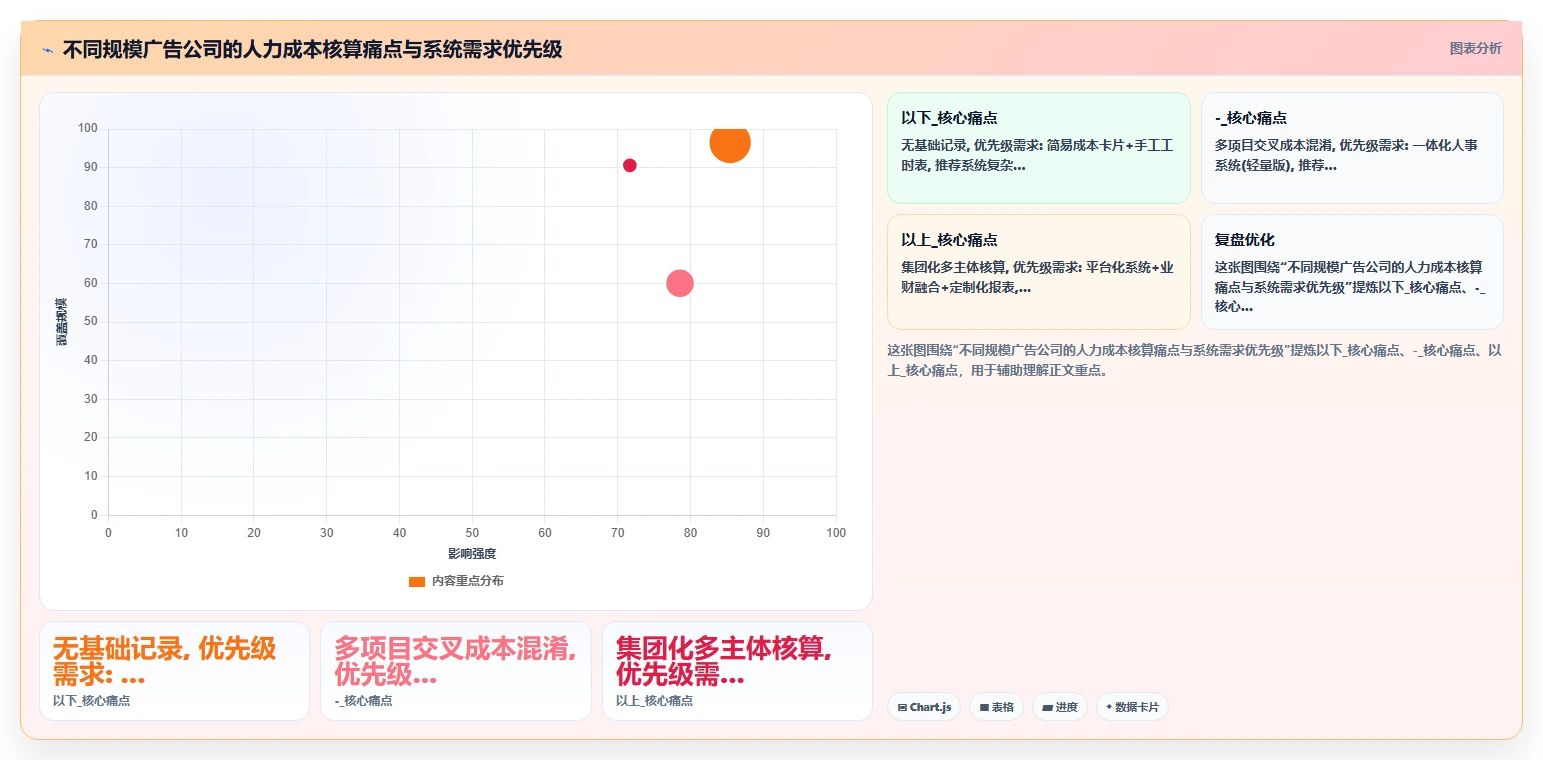Click the 表格 tag chip
This screenshot has width=1543, height=760.
pos(996,707)
